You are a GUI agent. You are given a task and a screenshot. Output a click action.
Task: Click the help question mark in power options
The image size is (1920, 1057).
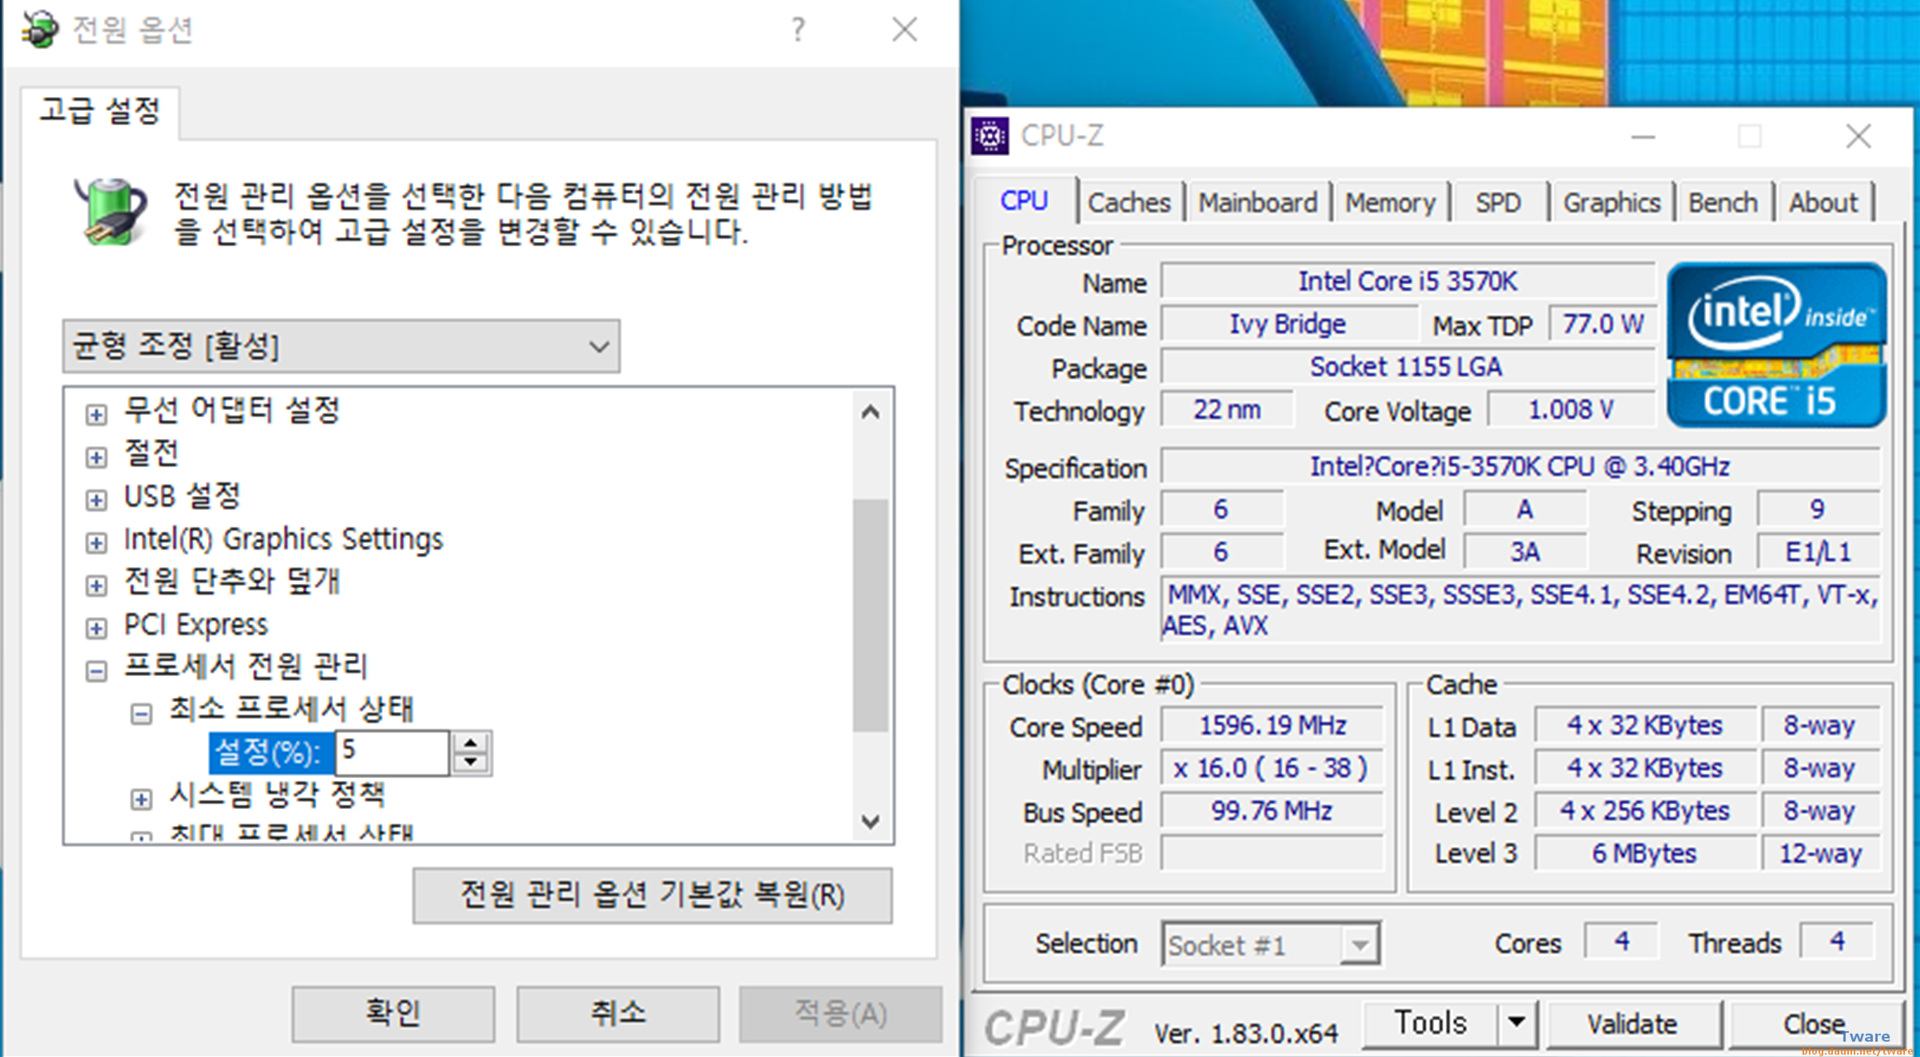[x=798, y=30]
